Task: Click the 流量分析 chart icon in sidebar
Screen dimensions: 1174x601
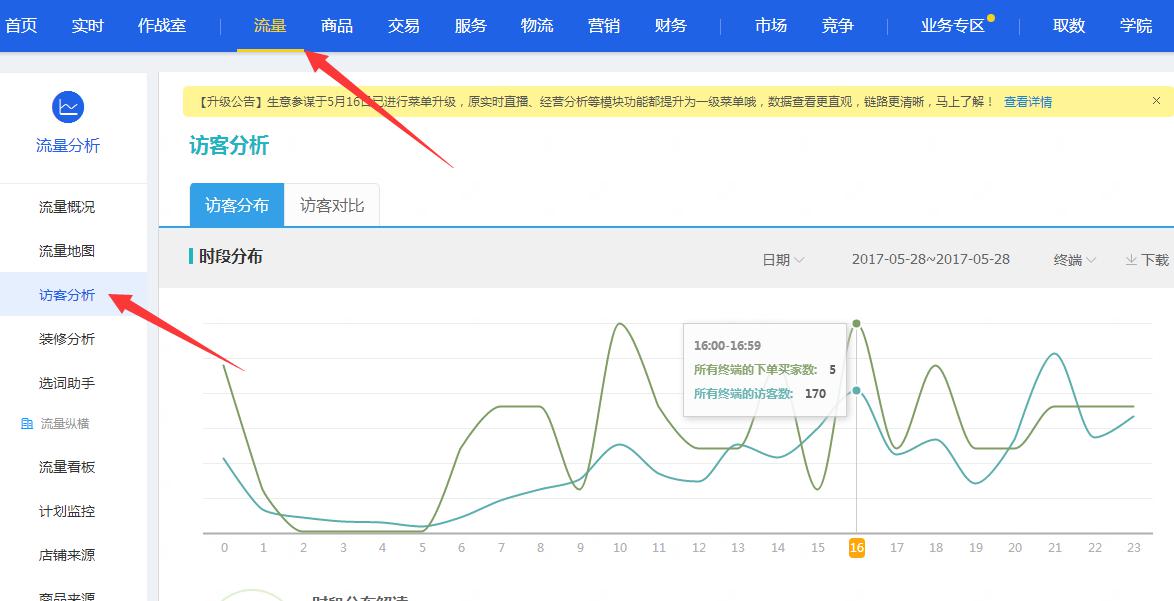Action: coord(67,107)
